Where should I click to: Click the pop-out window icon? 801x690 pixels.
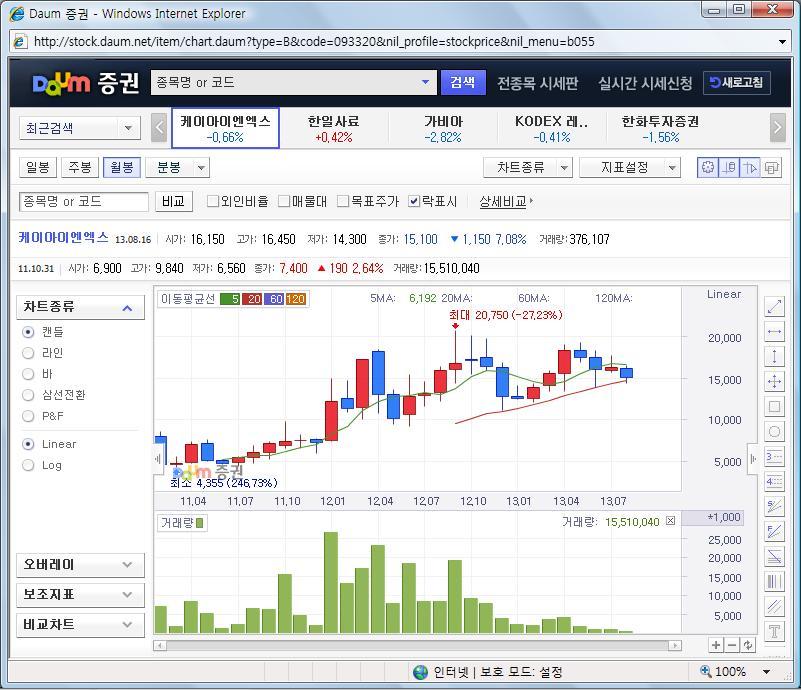(771, 168)
